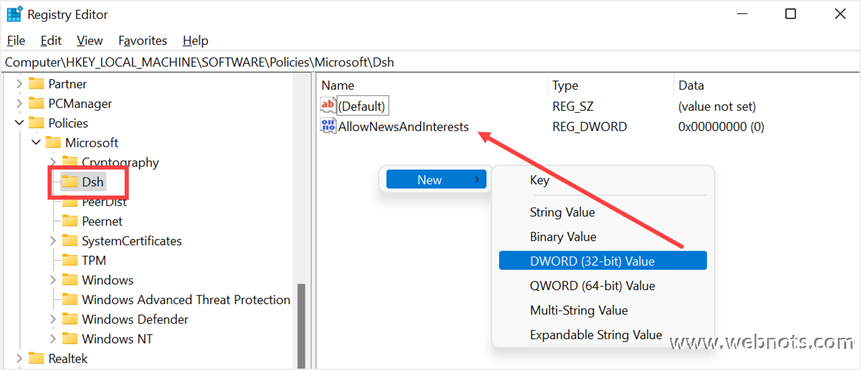Select the Dsh key label
861x370 pixels.
coord(93,182)
